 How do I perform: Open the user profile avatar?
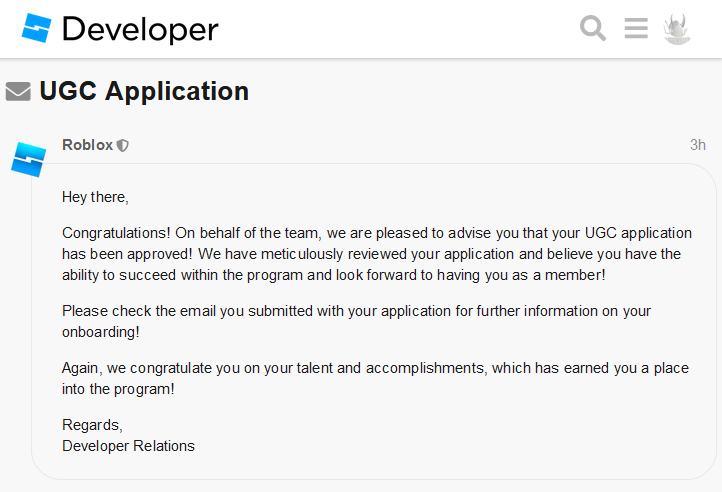pos(677,29)
